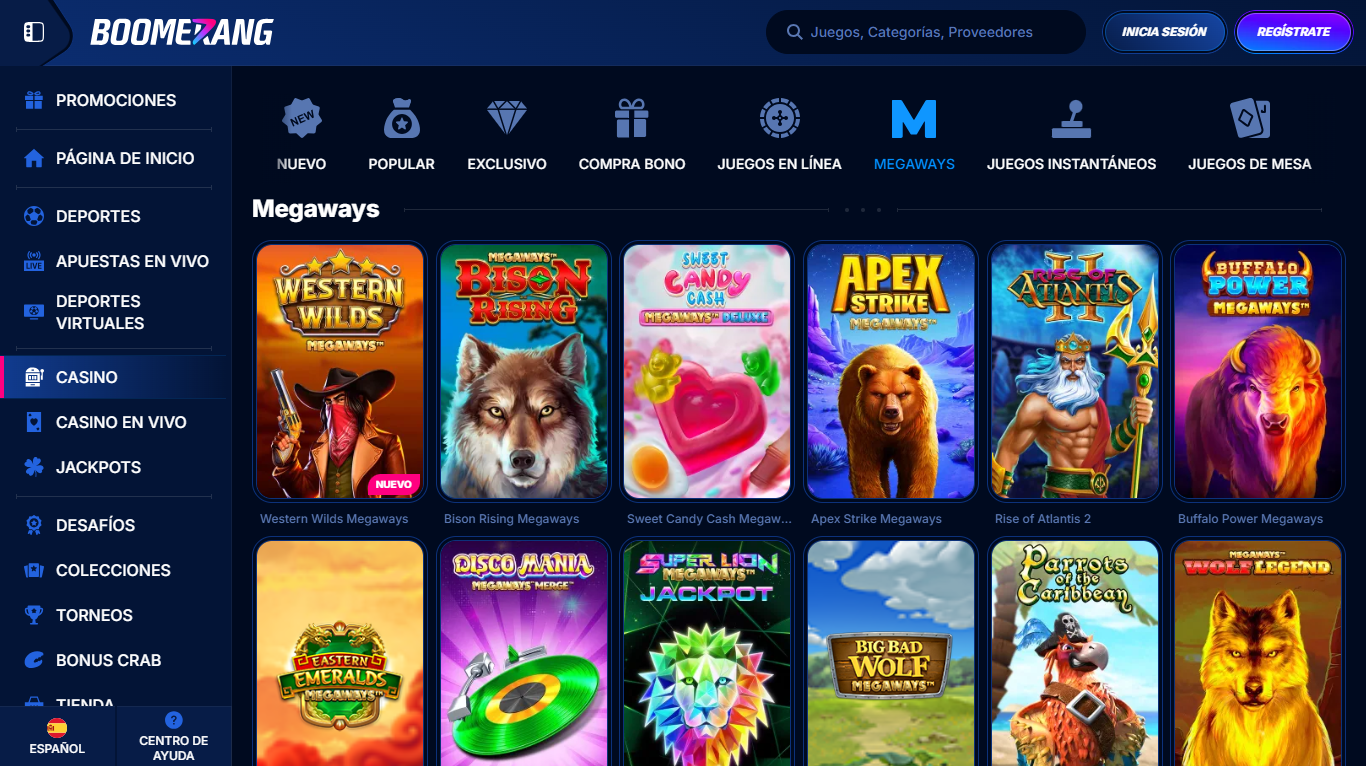1366x766 pixels.
Task: Click the gift icon beside Promociones
Action: pyautogui.click(x=34, y=100)
